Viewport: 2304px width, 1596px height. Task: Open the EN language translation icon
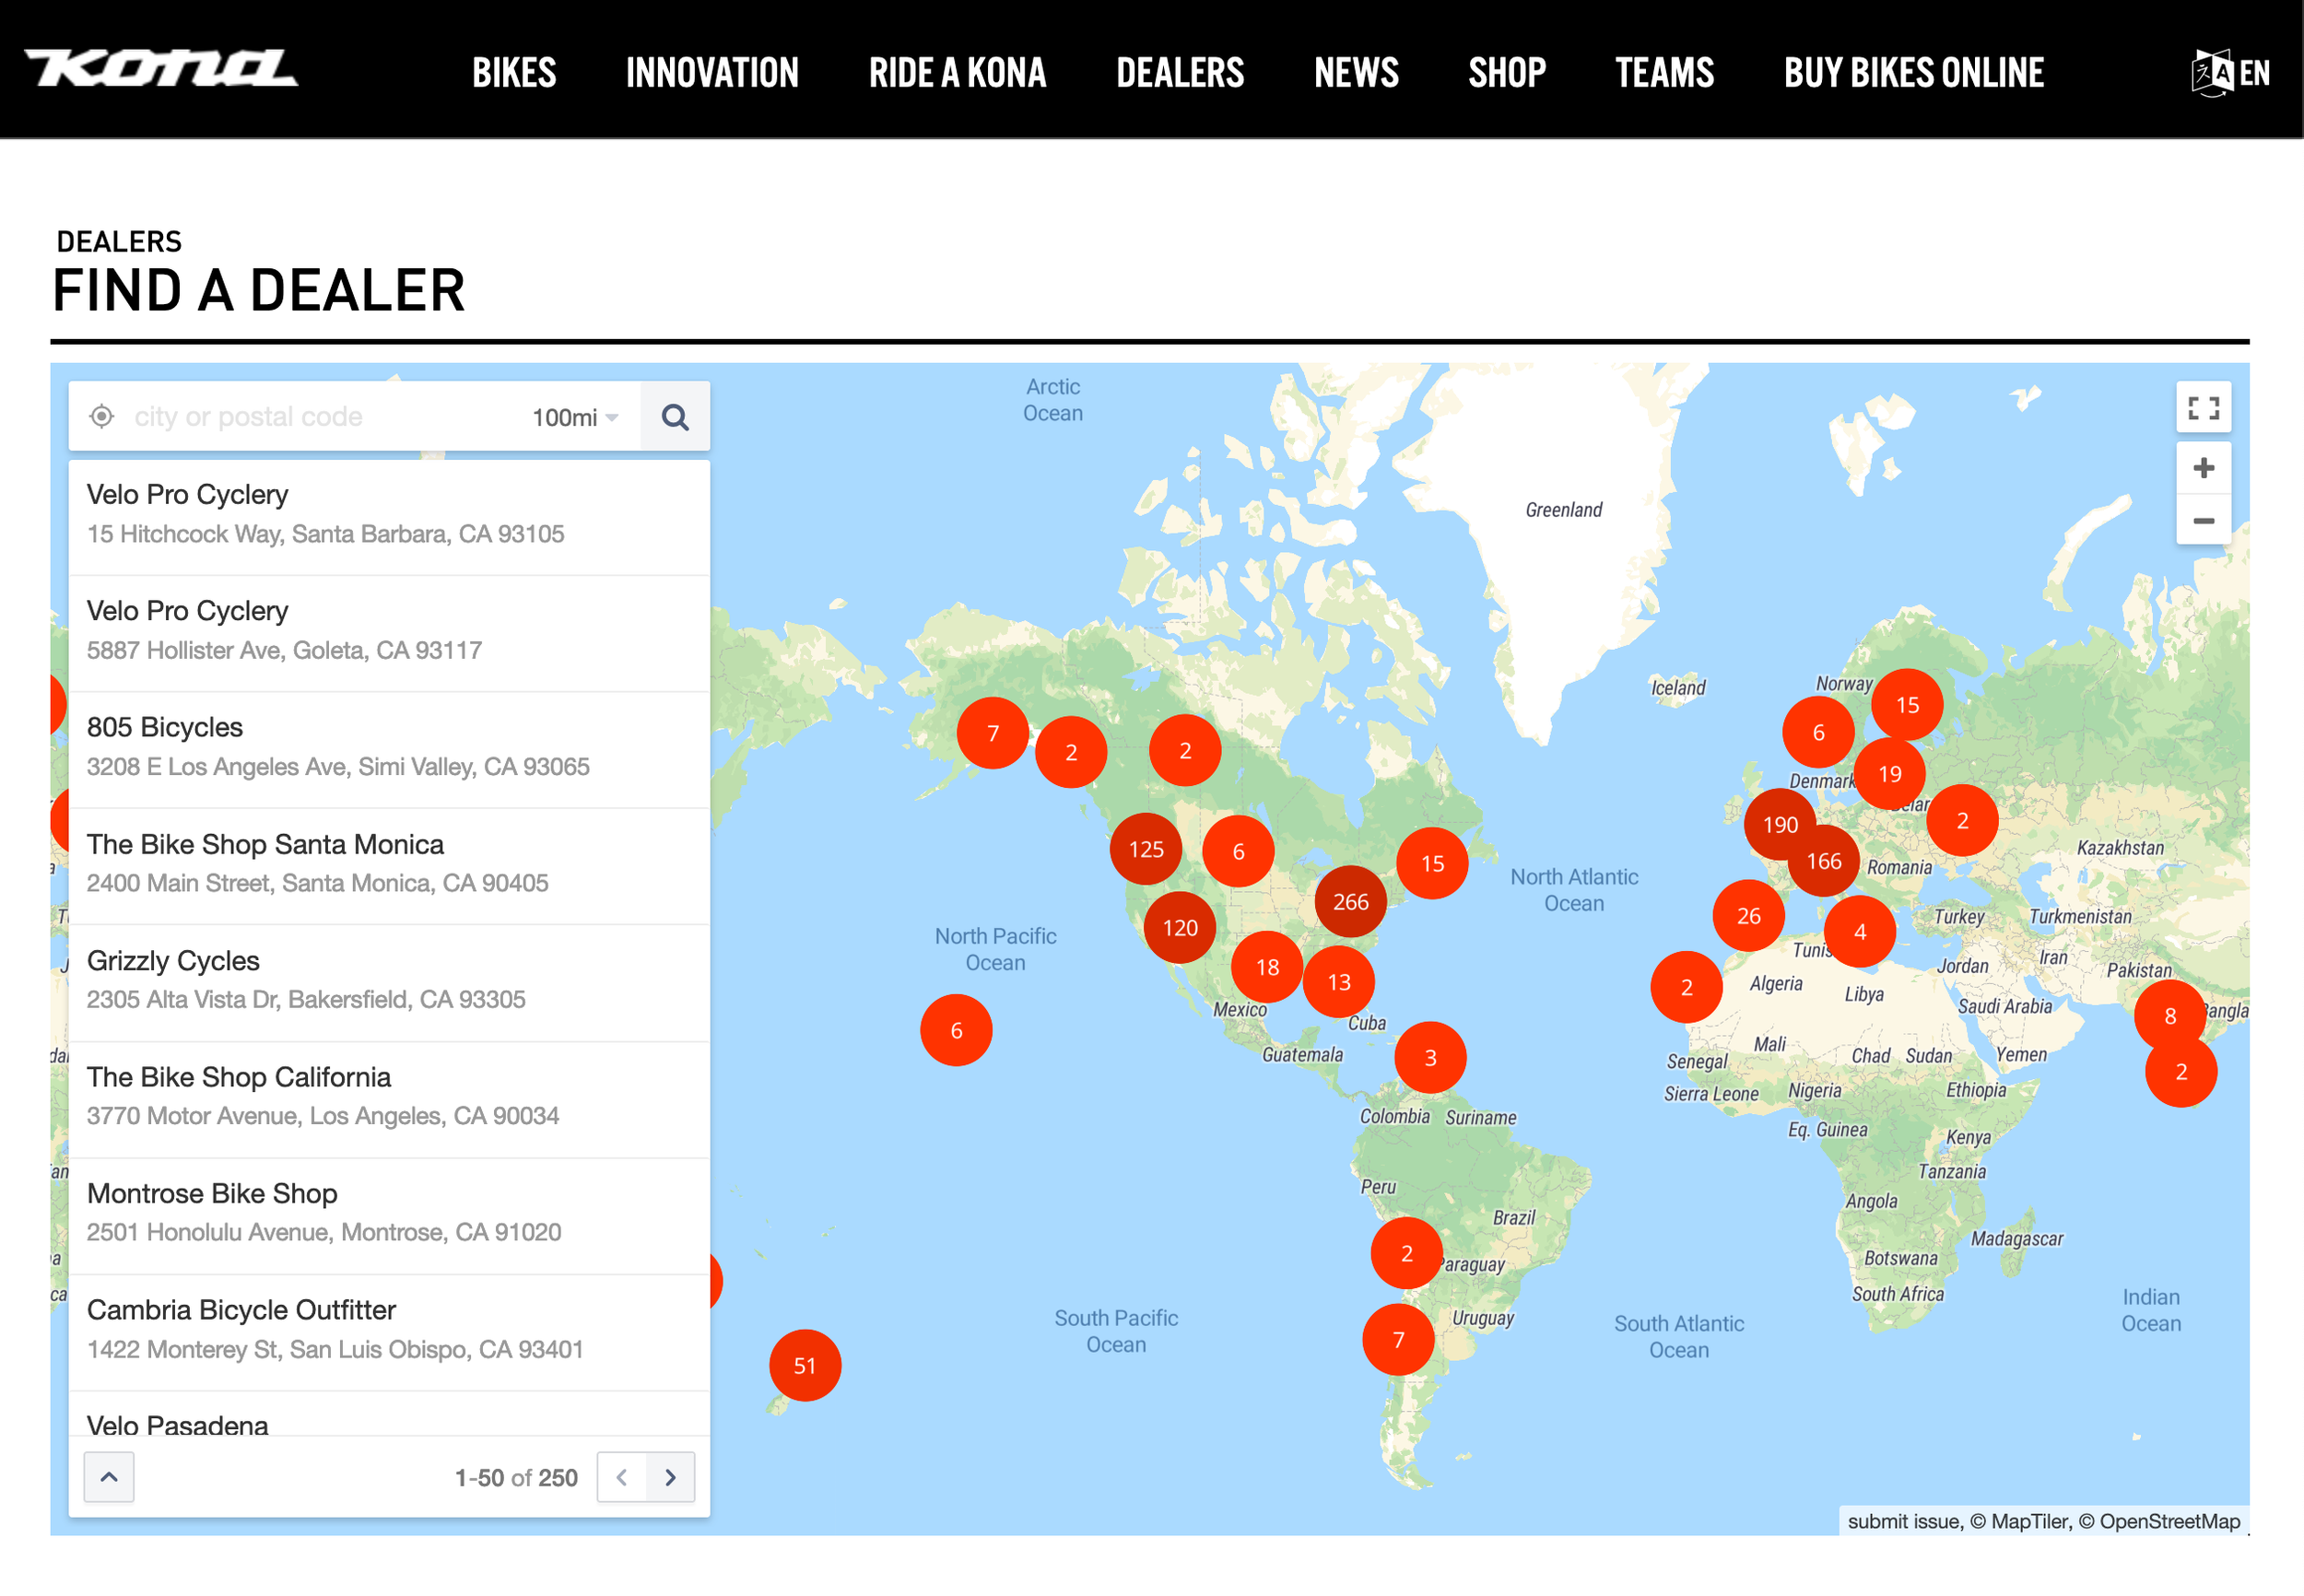2214,71
